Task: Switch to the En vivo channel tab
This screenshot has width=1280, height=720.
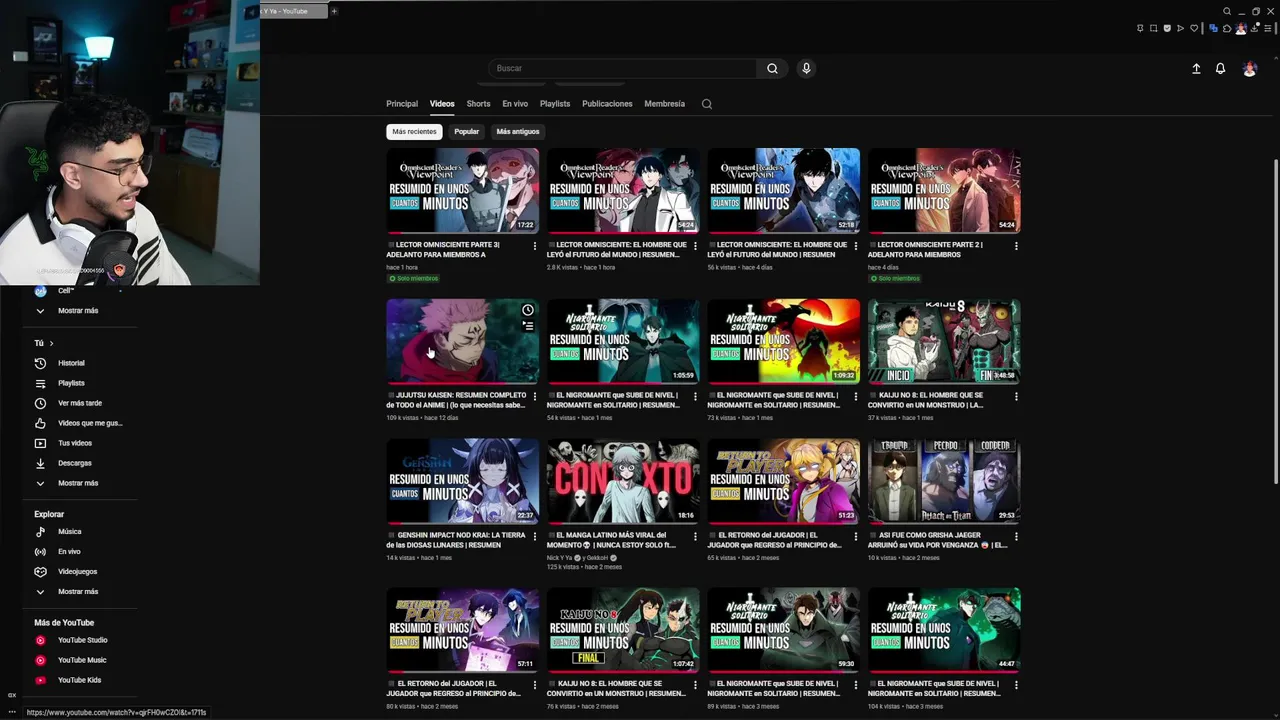Action: (x=515, y=104)
